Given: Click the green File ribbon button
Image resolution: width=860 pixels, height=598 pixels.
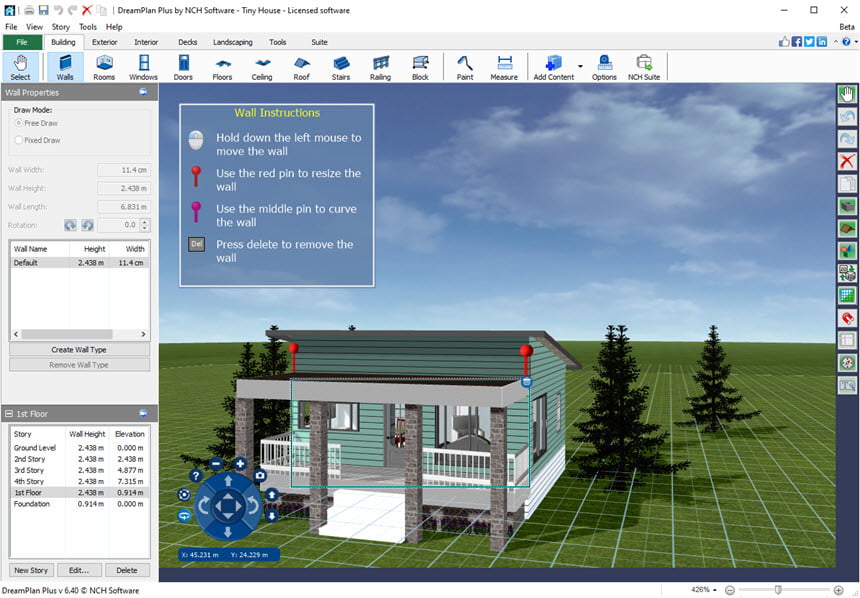Looking at the screenshot, I should click(22, 42).
